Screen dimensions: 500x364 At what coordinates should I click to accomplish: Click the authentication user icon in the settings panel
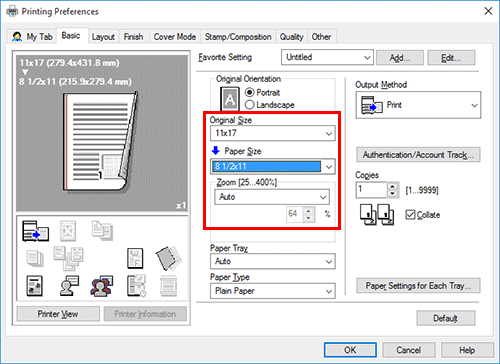click(x=69, y=286)
